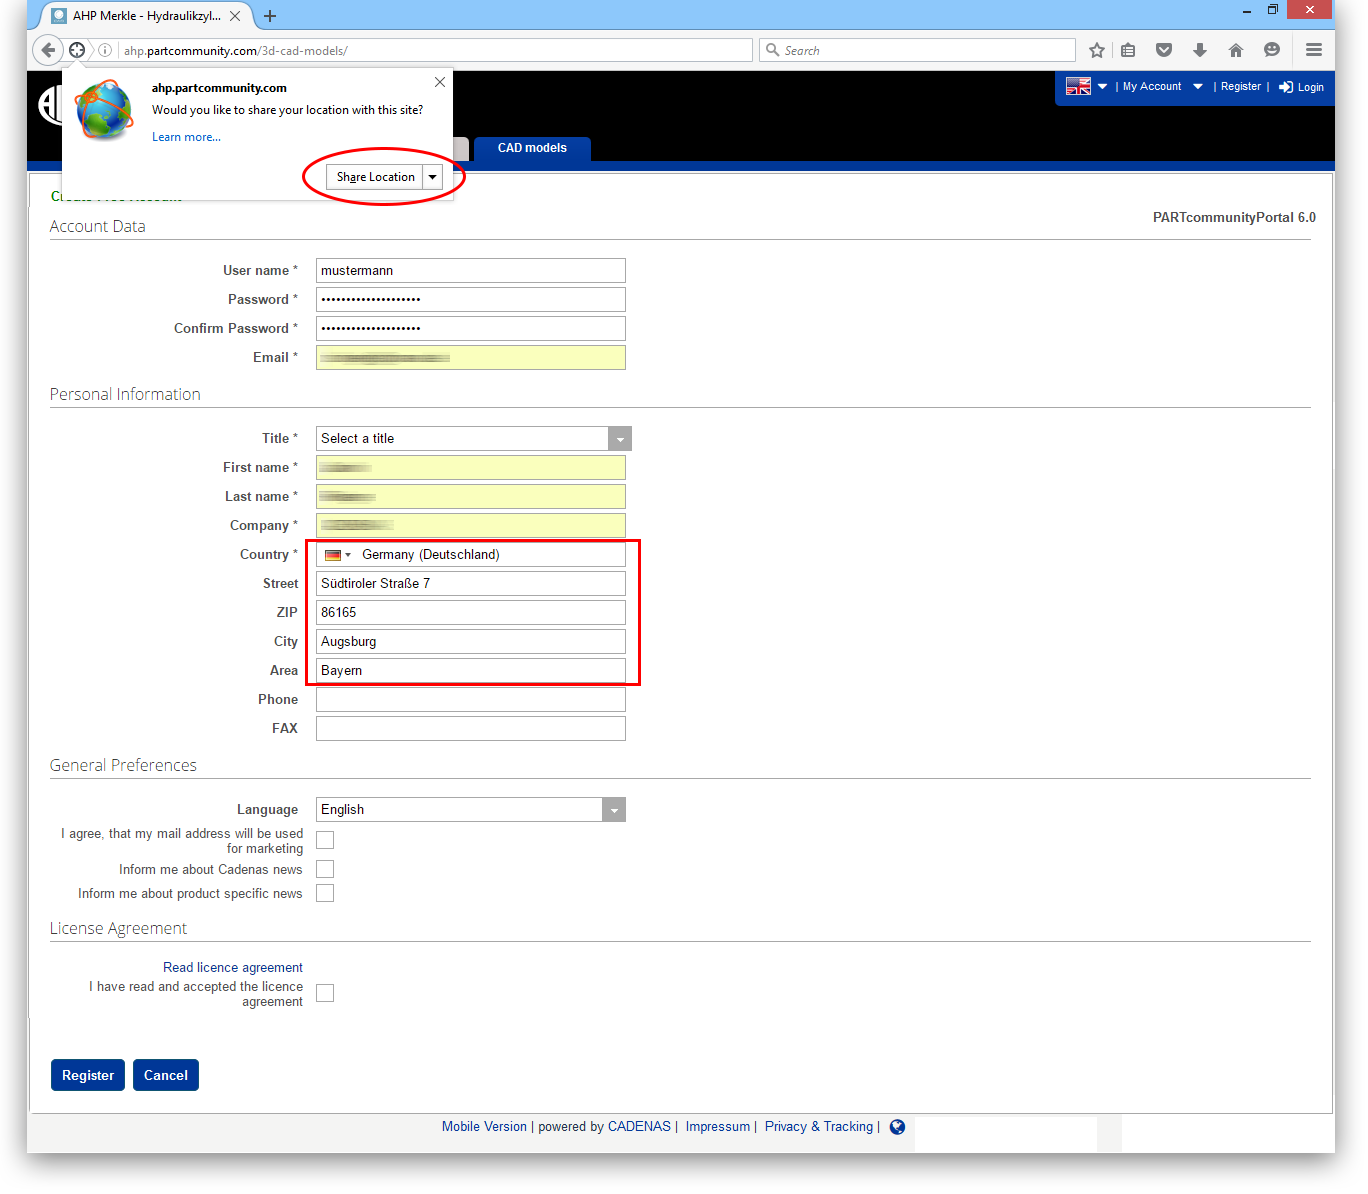
Task: Open the Read licence agreement link
Action: click(233, 968)
